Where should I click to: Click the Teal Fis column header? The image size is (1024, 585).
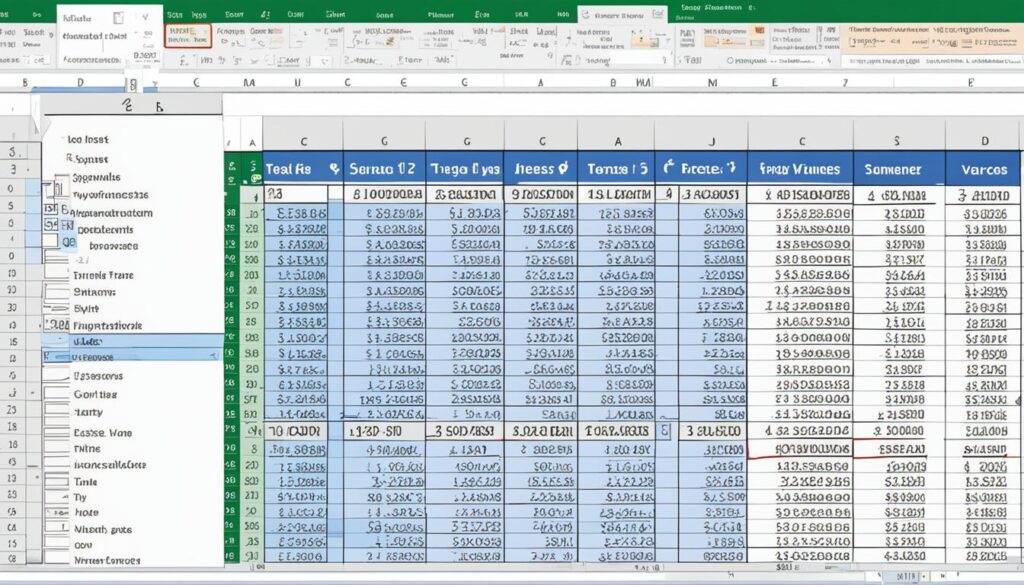[x=293, y=168]
